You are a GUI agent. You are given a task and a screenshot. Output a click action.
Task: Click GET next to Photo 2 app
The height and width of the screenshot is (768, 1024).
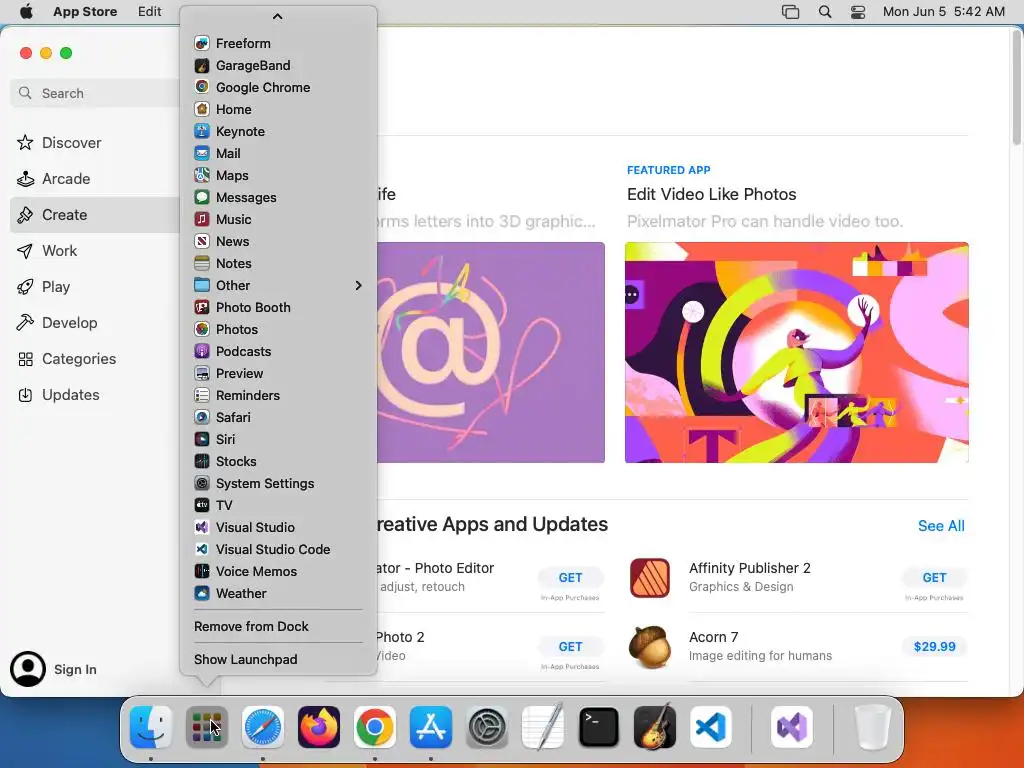click(570, 647)
